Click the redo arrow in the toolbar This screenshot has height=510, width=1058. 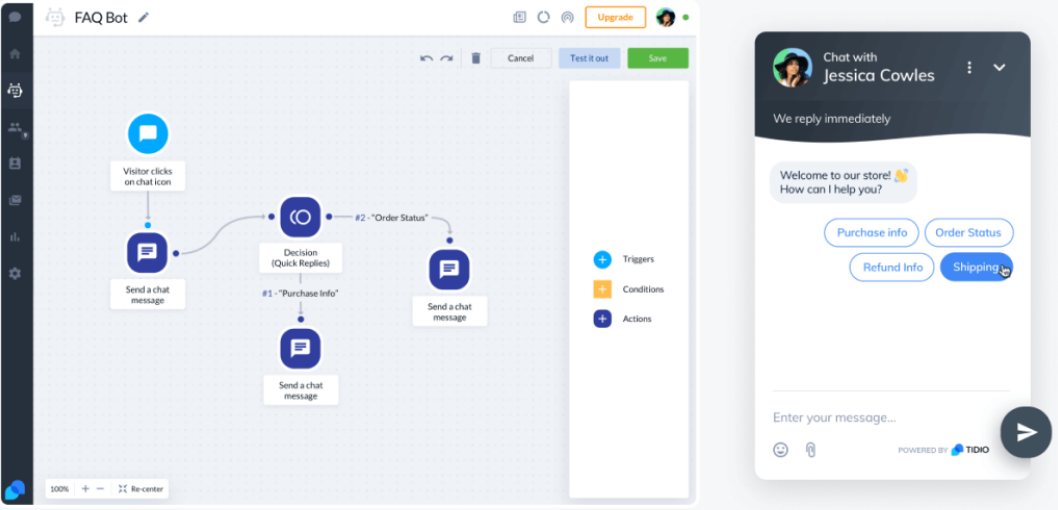click(x=446, y=58)
